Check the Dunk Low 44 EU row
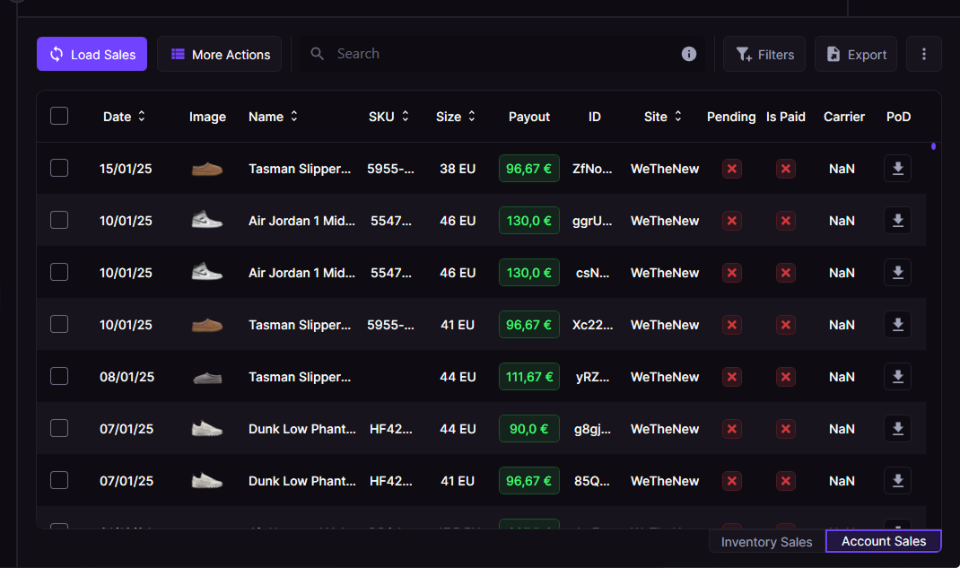The image size is (960, 568). [x=59, y=428]
